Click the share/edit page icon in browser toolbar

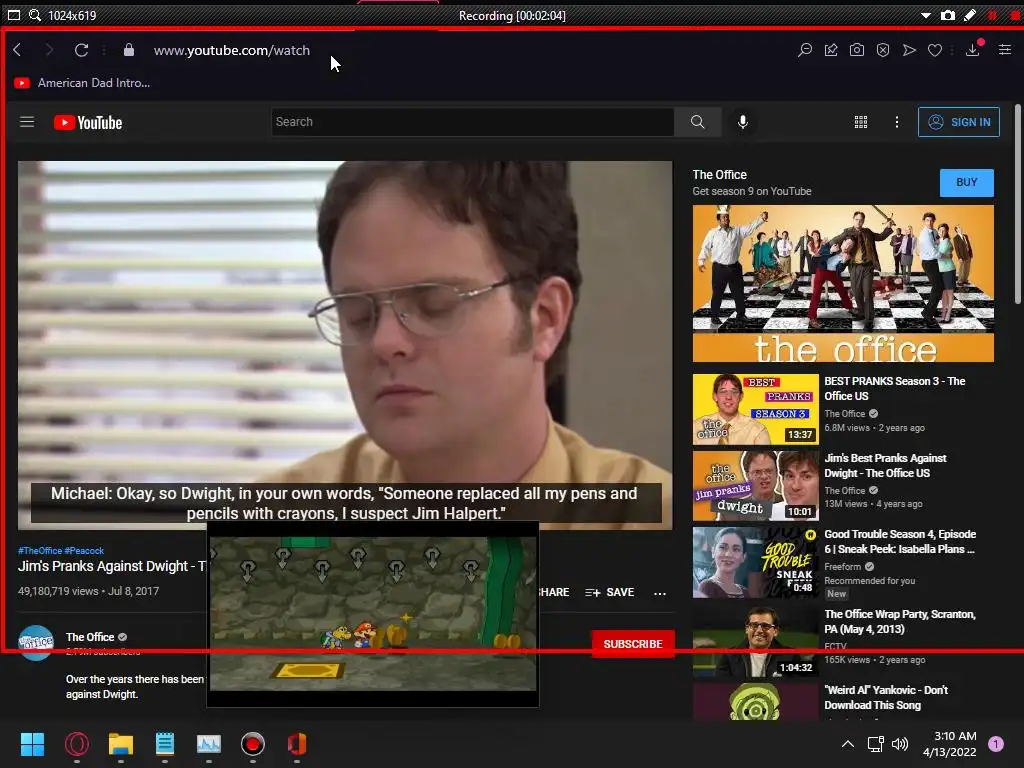coord(831,50)
